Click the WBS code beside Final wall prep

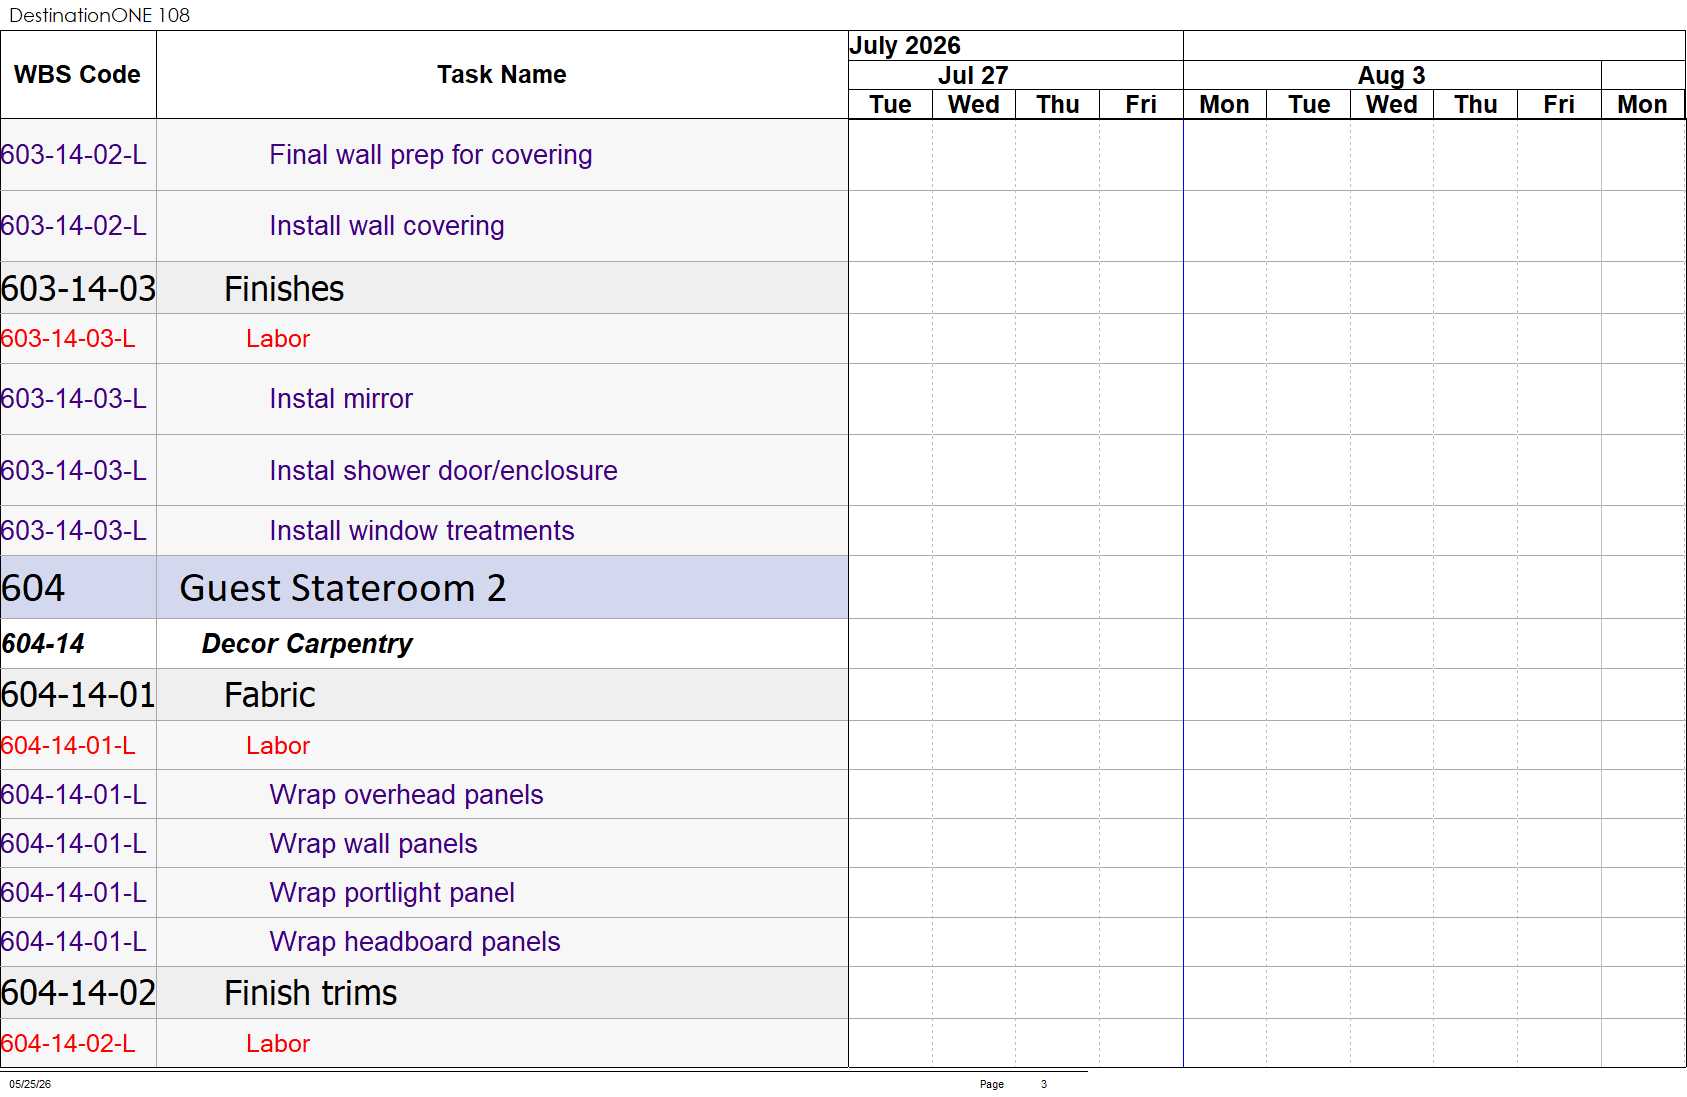[73, 155]
